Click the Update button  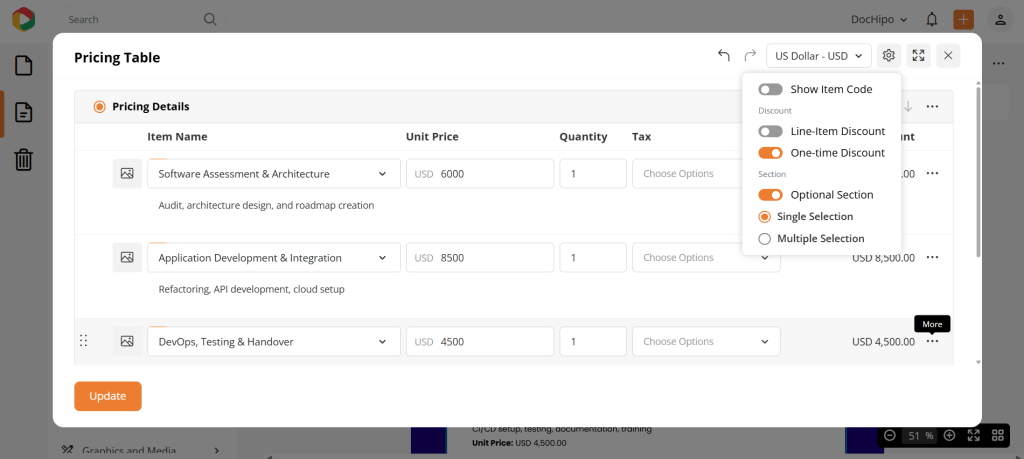(x=108, y=396)
